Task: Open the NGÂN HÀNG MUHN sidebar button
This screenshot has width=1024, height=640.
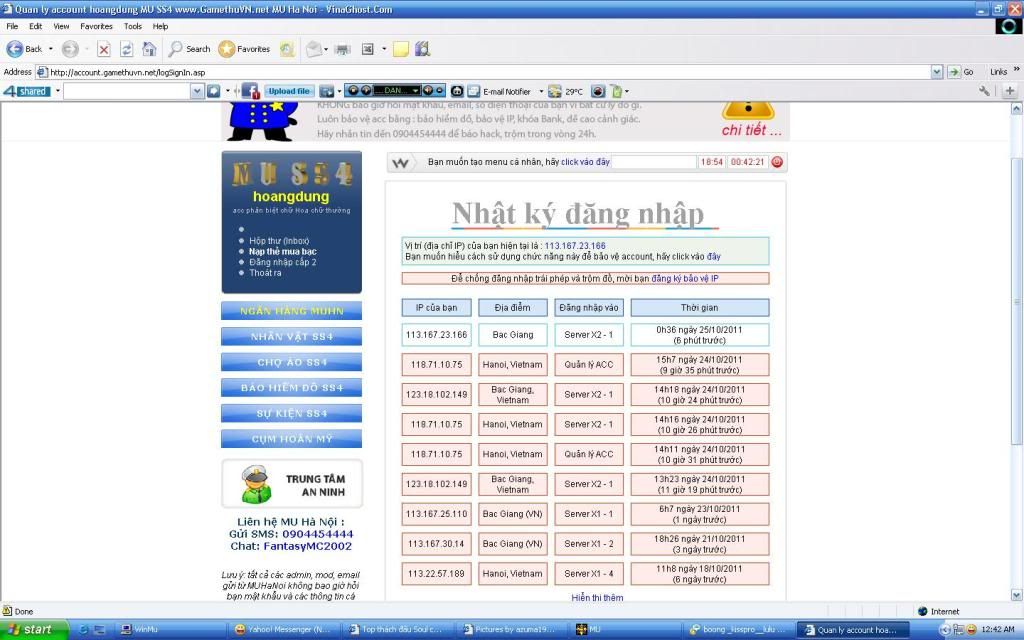Action: point(291,311)
